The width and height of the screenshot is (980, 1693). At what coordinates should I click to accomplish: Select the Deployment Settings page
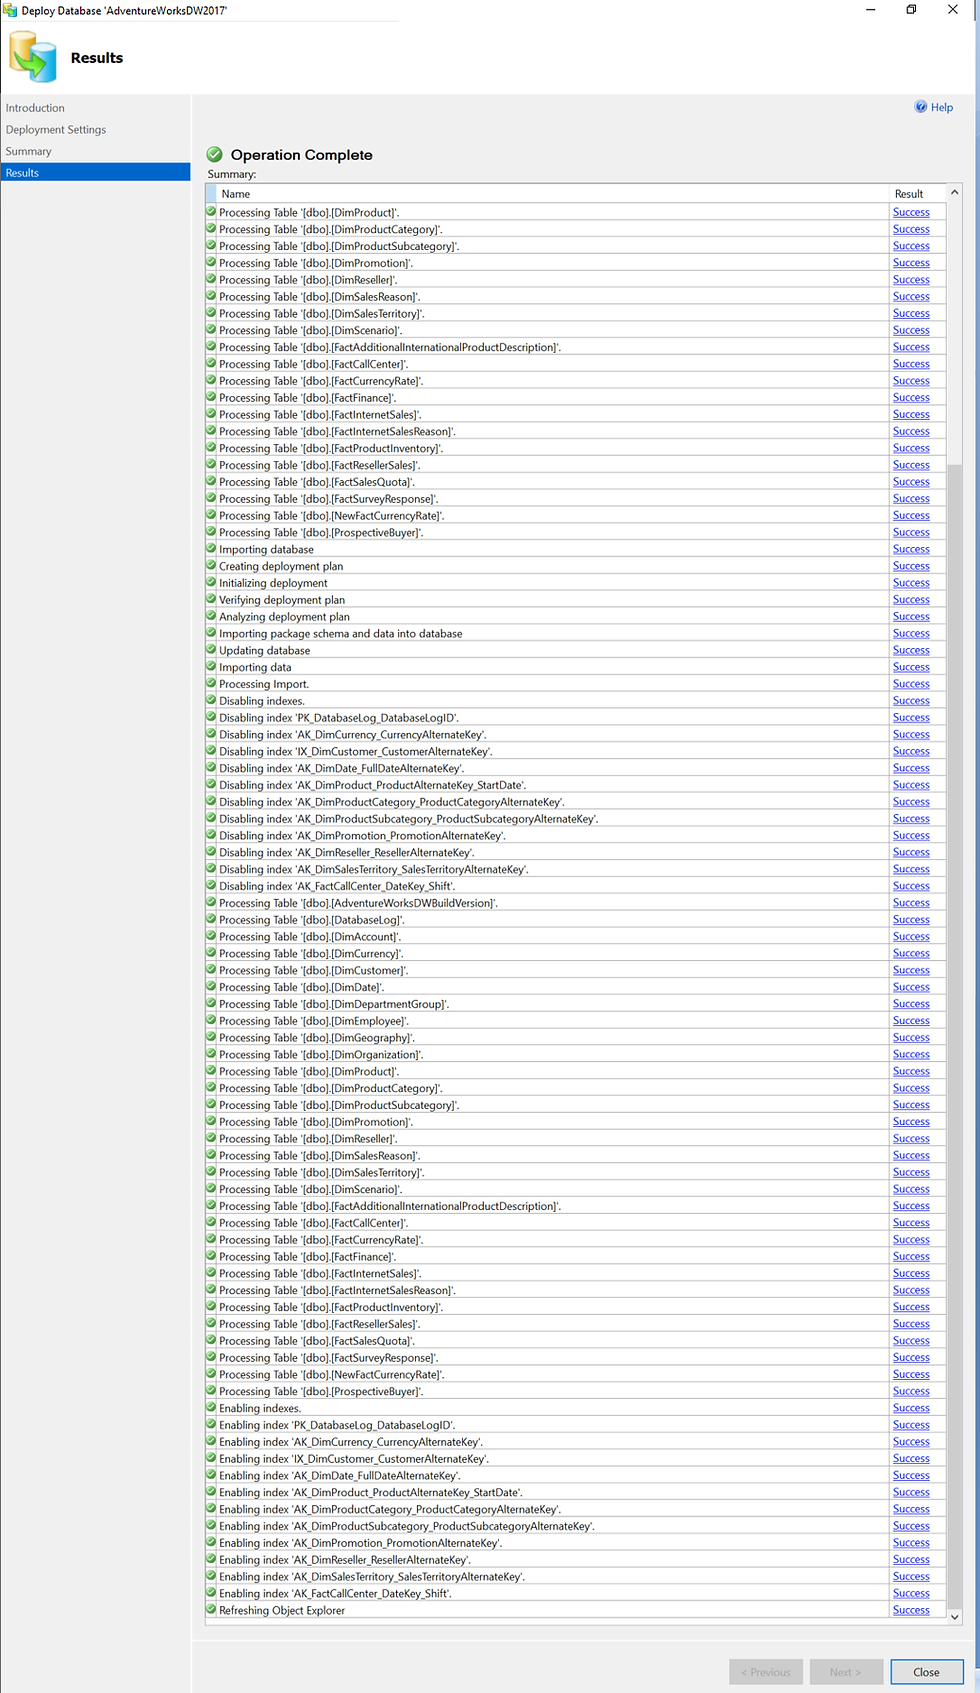click(x=55, y=130)
